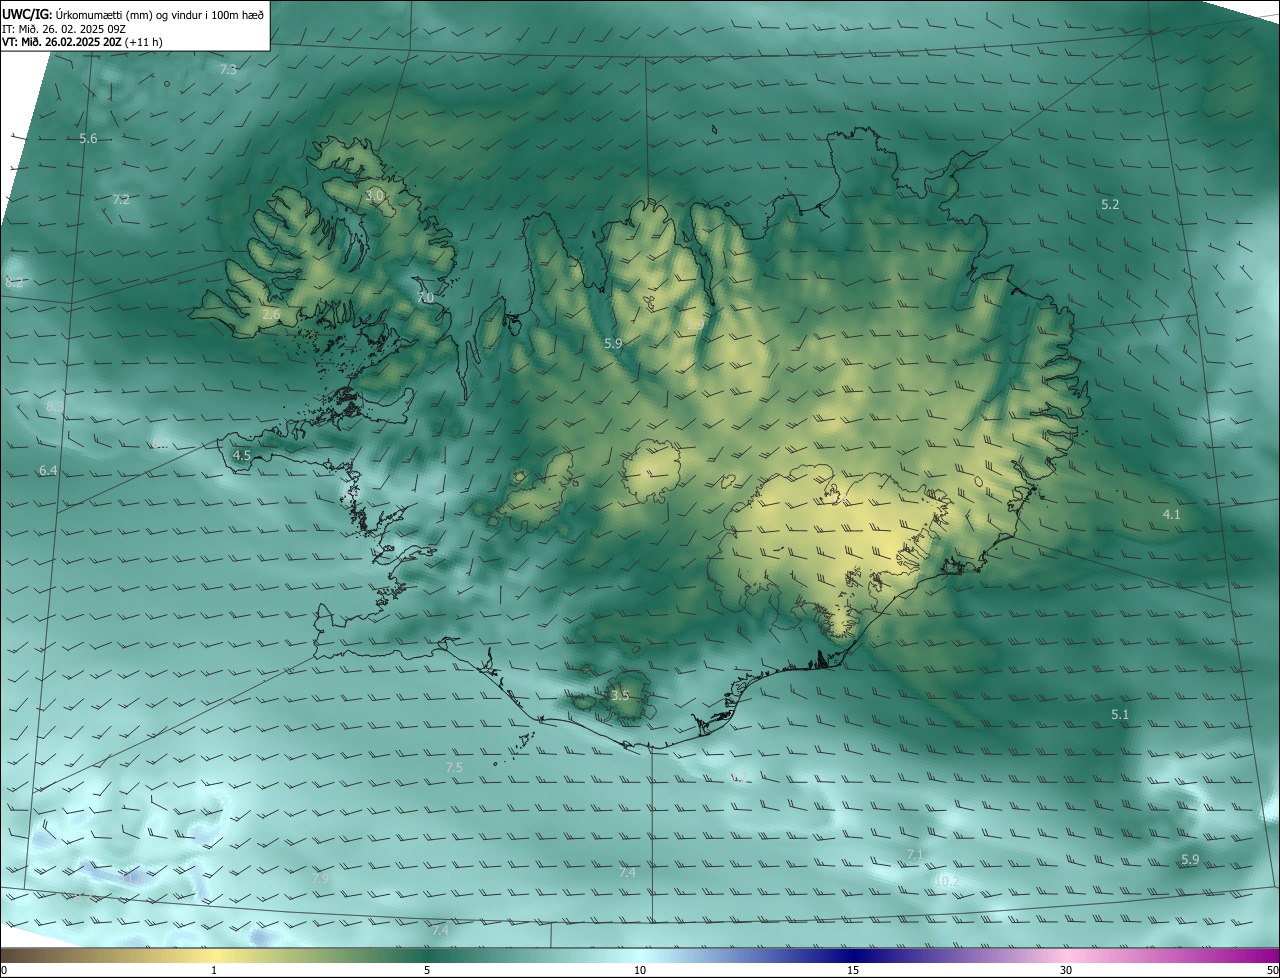
Task: Click the 0 tick on the colour scale
Action: (4, 970)
